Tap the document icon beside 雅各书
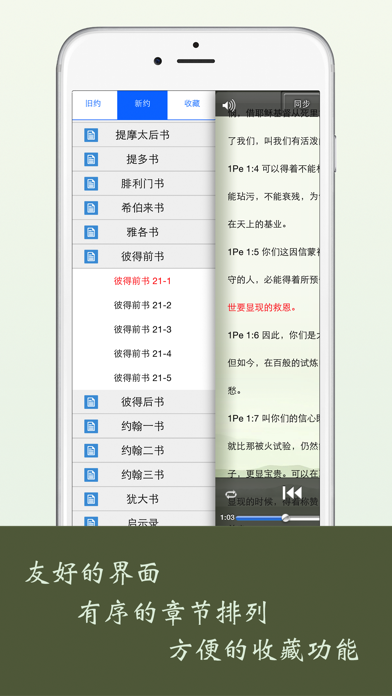392x696 pixels. [x=91, y=232]
